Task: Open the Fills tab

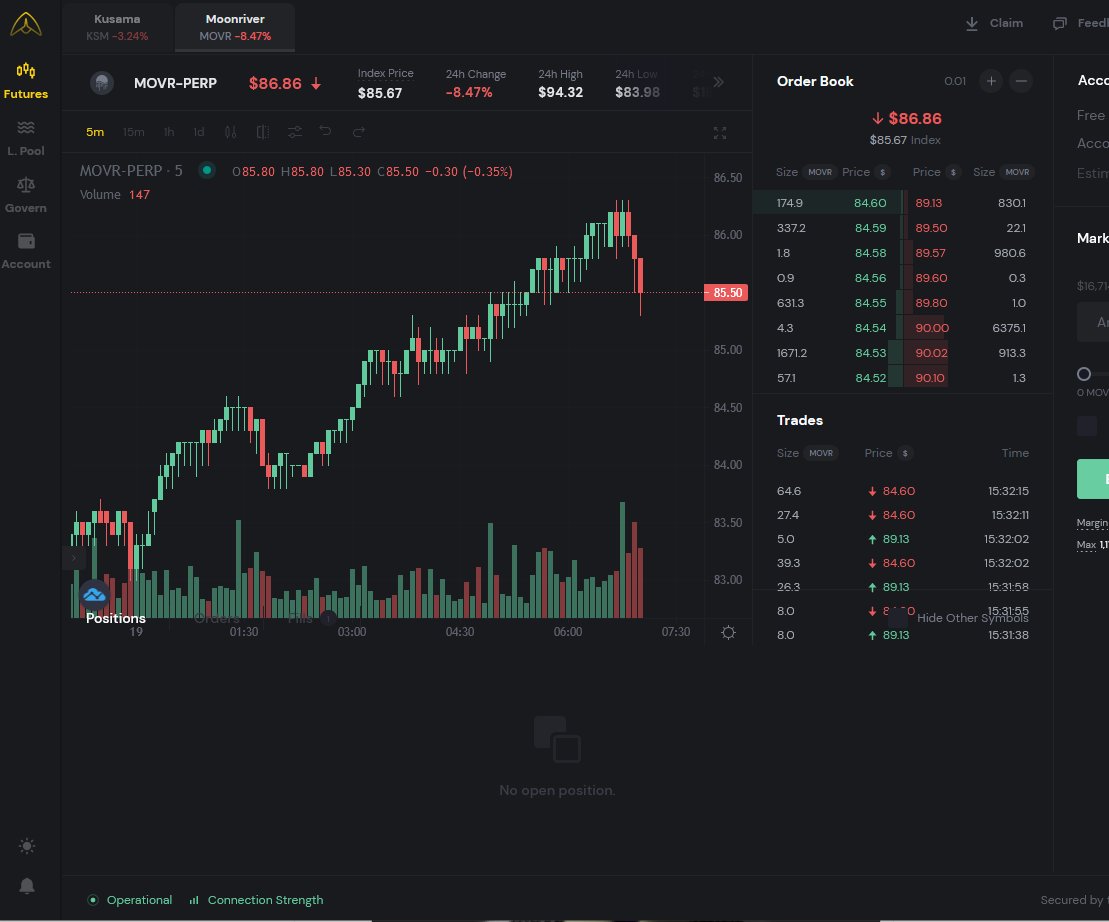Action: (300, 619)
